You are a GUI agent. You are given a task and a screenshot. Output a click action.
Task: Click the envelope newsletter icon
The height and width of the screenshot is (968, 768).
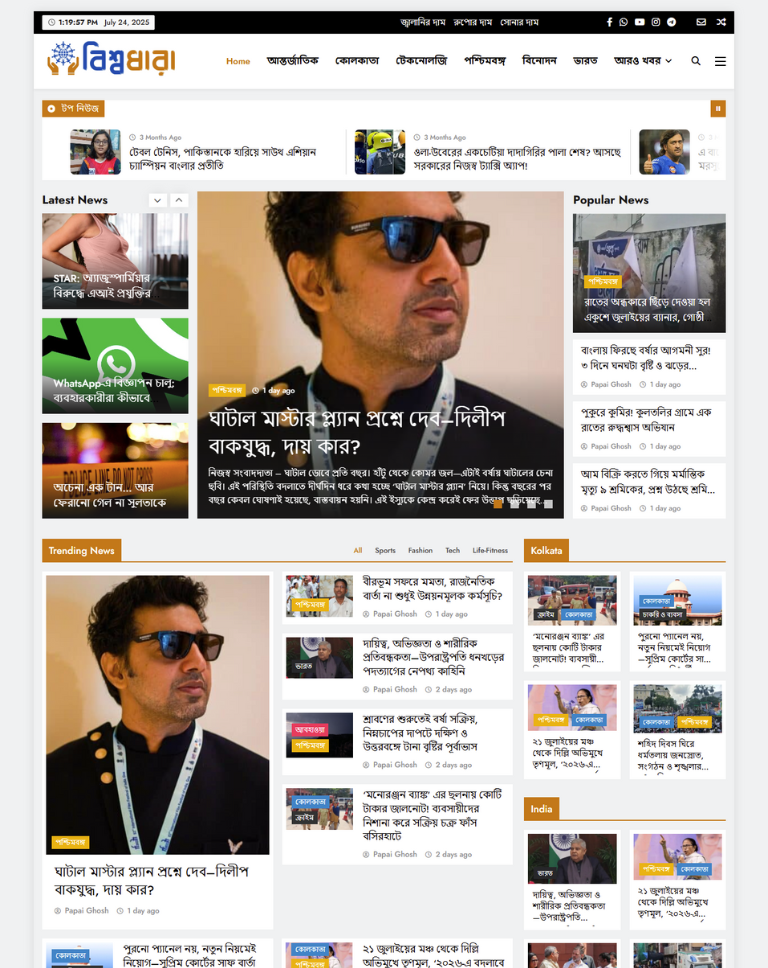[x=700, y=22]
